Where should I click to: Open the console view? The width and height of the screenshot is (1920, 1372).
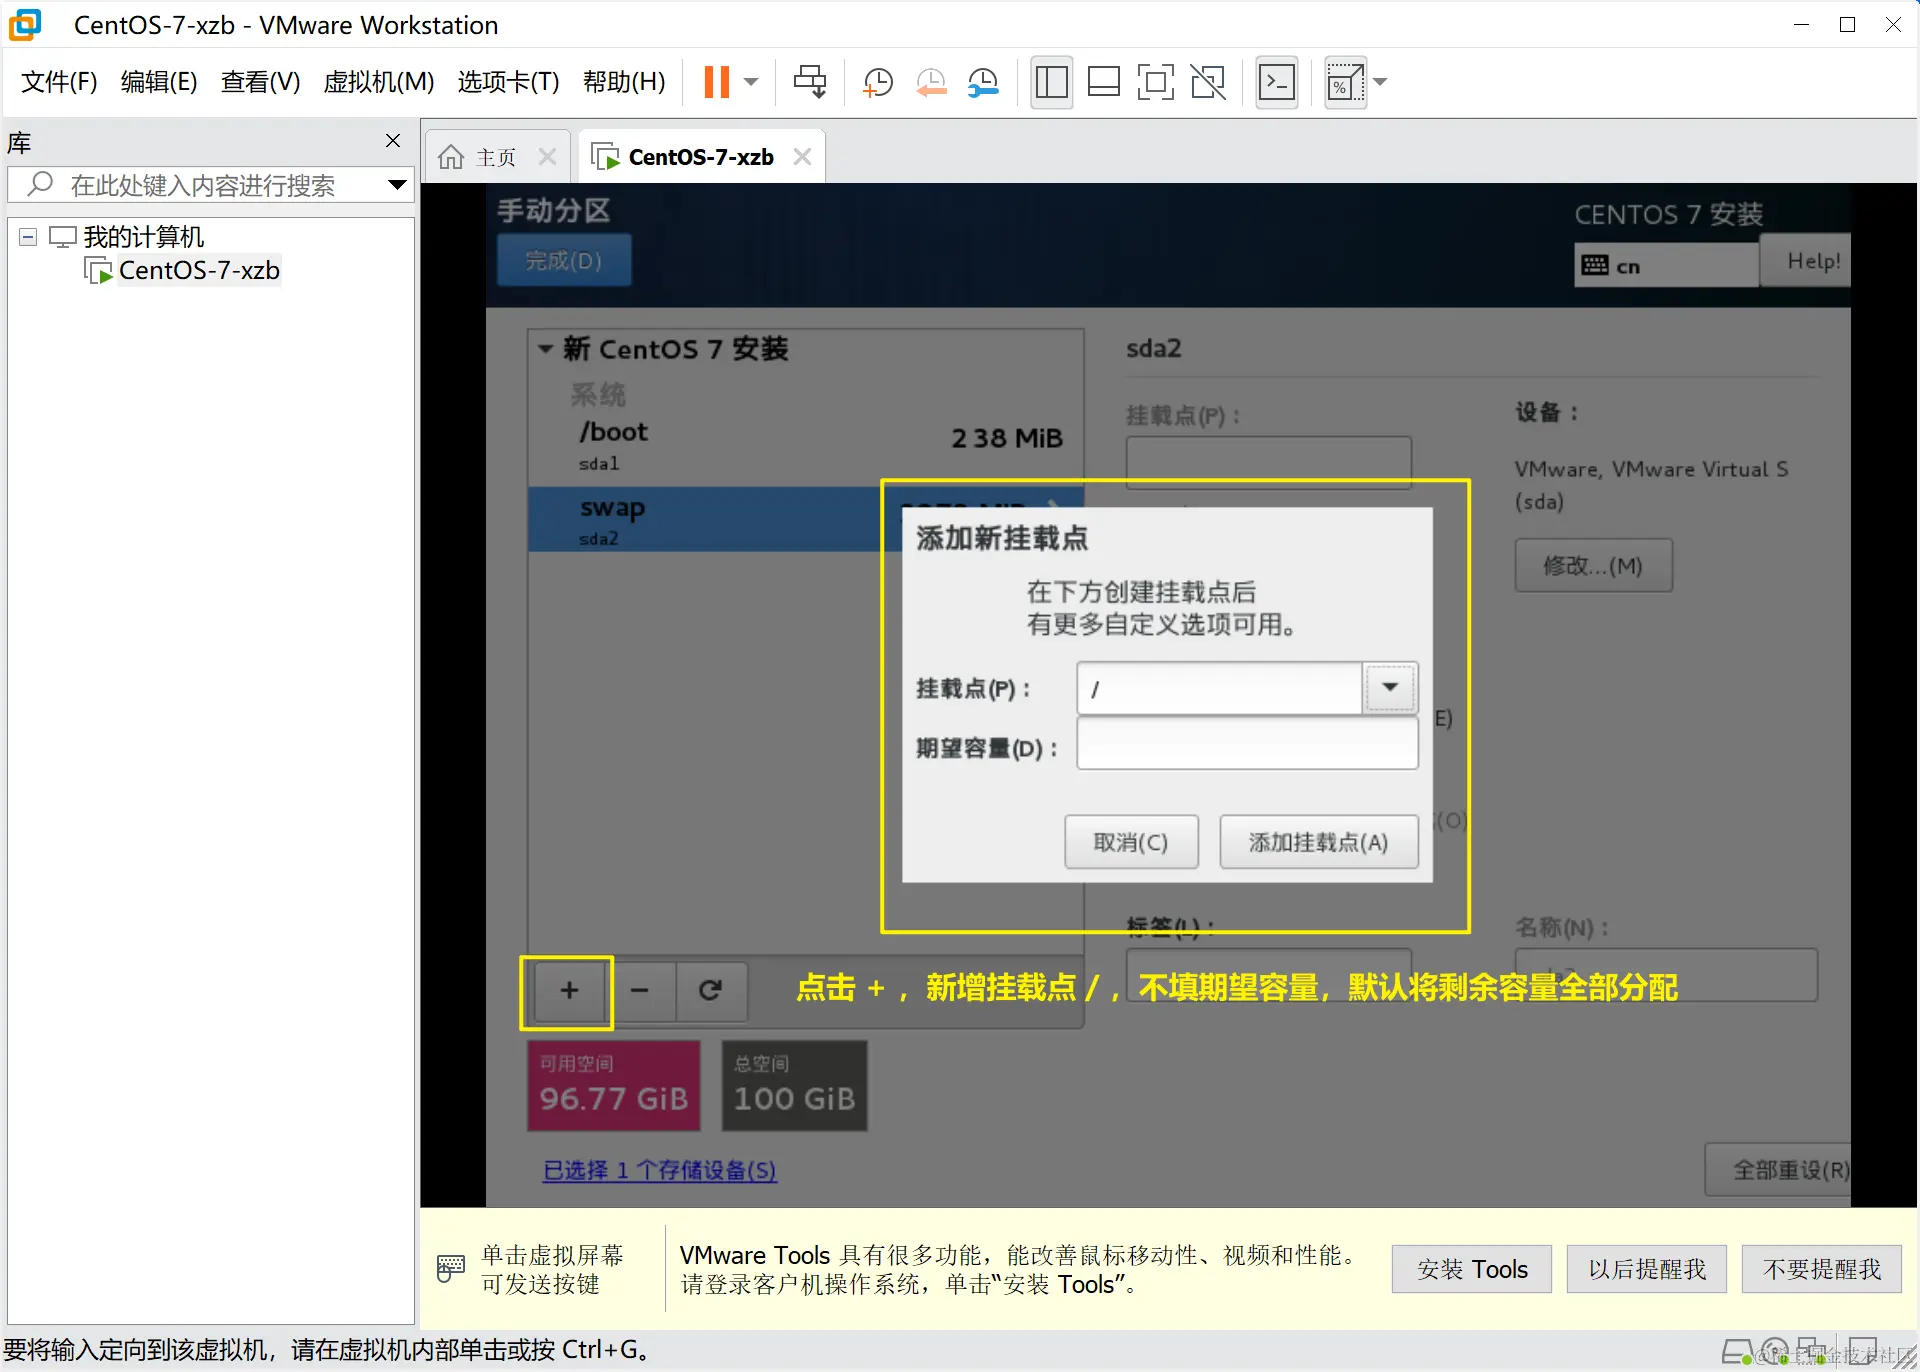pyautogui.click(x=1277, y=82)
